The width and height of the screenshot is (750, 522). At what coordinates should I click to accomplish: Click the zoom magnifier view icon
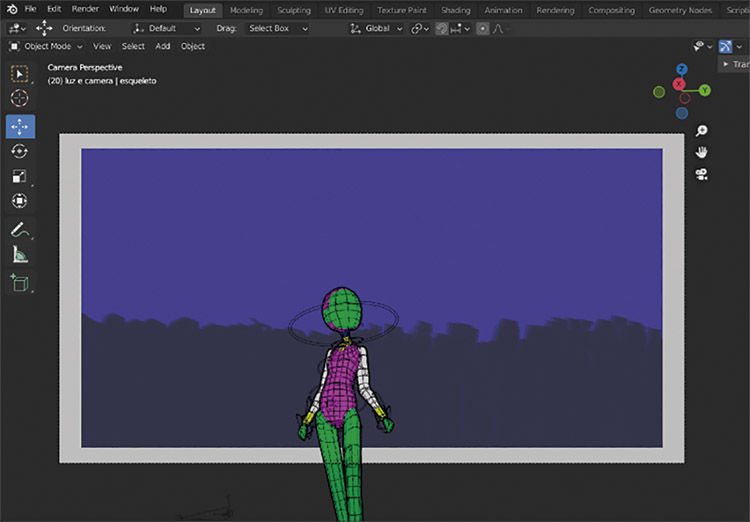tap(702, 131)
